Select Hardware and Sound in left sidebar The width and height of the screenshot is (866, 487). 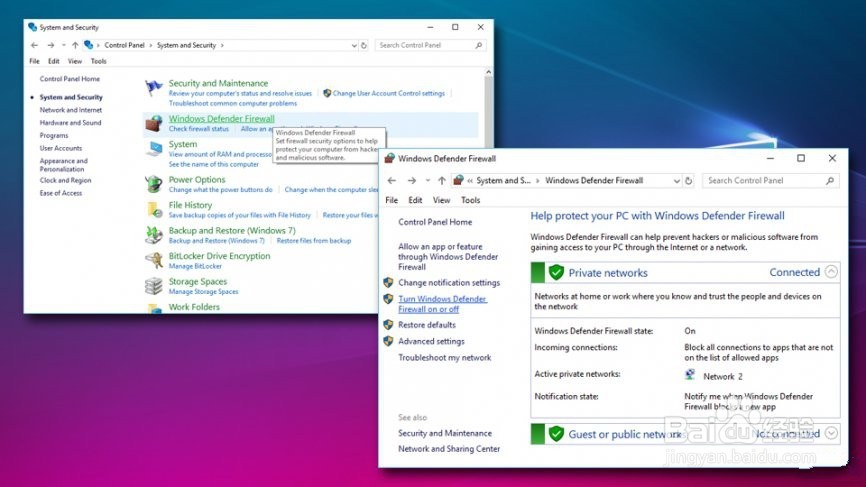coord(70,123)
